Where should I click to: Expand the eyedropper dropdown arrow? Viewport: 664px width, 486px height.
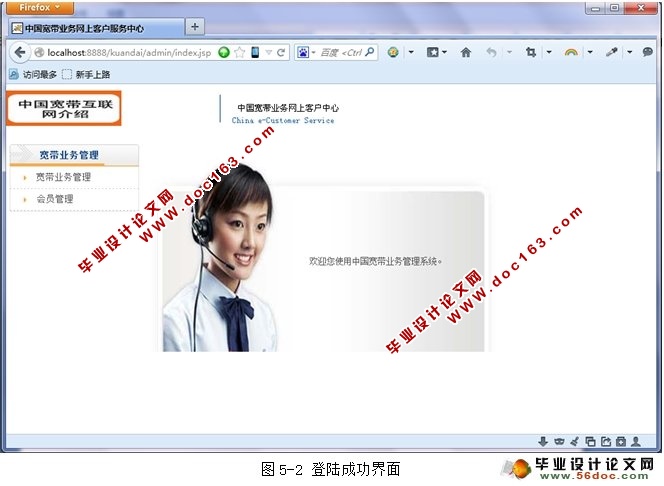click(630, 52)
